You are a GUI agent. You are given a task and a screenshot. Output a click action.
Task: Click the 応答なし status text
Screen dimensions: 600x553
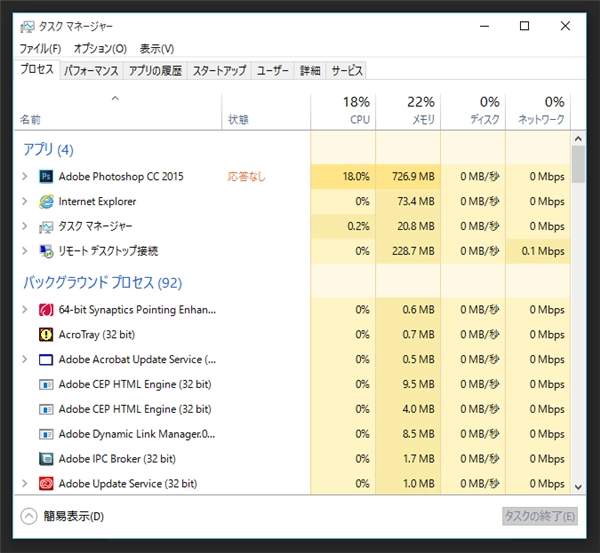tap(246, 176)
